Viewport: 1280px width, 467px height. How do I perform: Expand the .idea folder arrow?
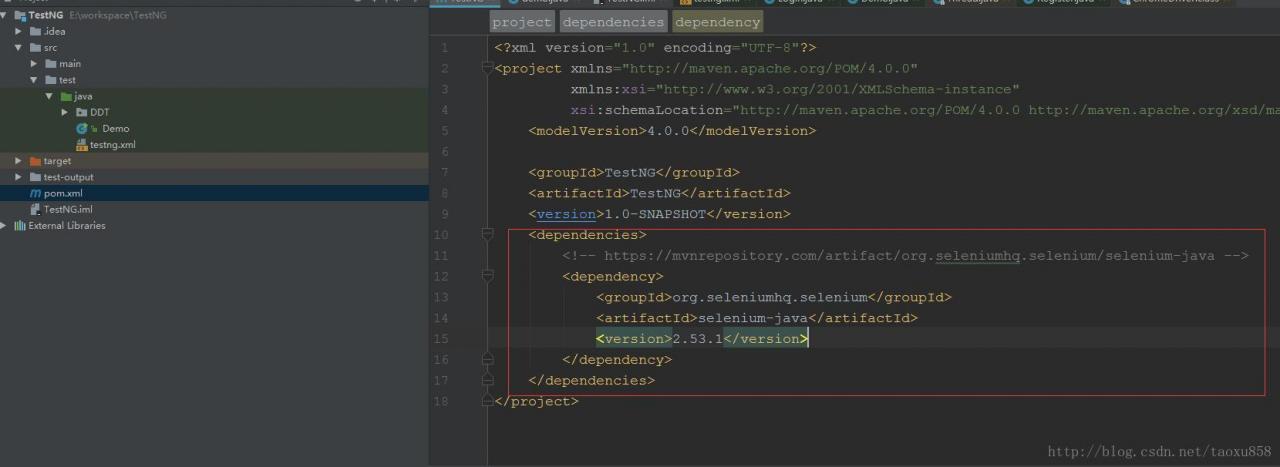point(18,31)
